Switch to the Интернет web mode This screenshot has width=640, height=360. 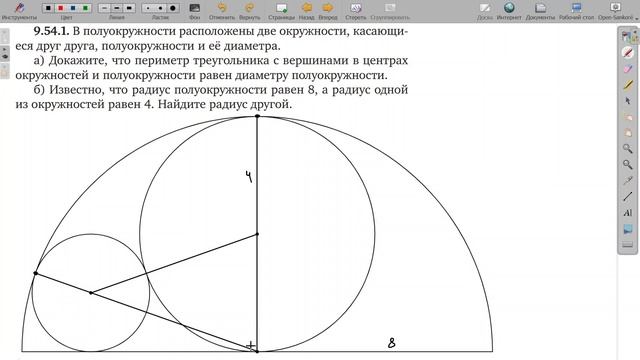[509, 11]
